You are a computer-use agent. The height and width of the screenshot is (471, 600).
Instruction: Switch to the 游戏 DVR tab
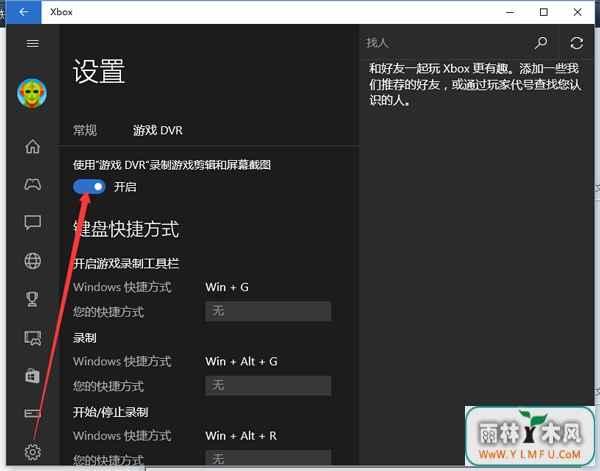(x=158, y=130)
